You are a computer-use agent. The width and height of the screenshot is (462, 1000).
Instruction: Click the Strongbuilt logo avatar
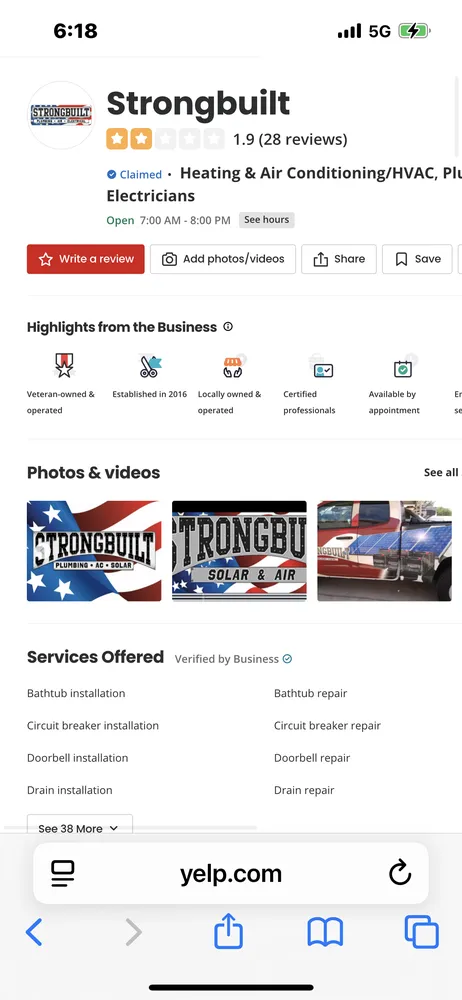(x=61, y=115)
